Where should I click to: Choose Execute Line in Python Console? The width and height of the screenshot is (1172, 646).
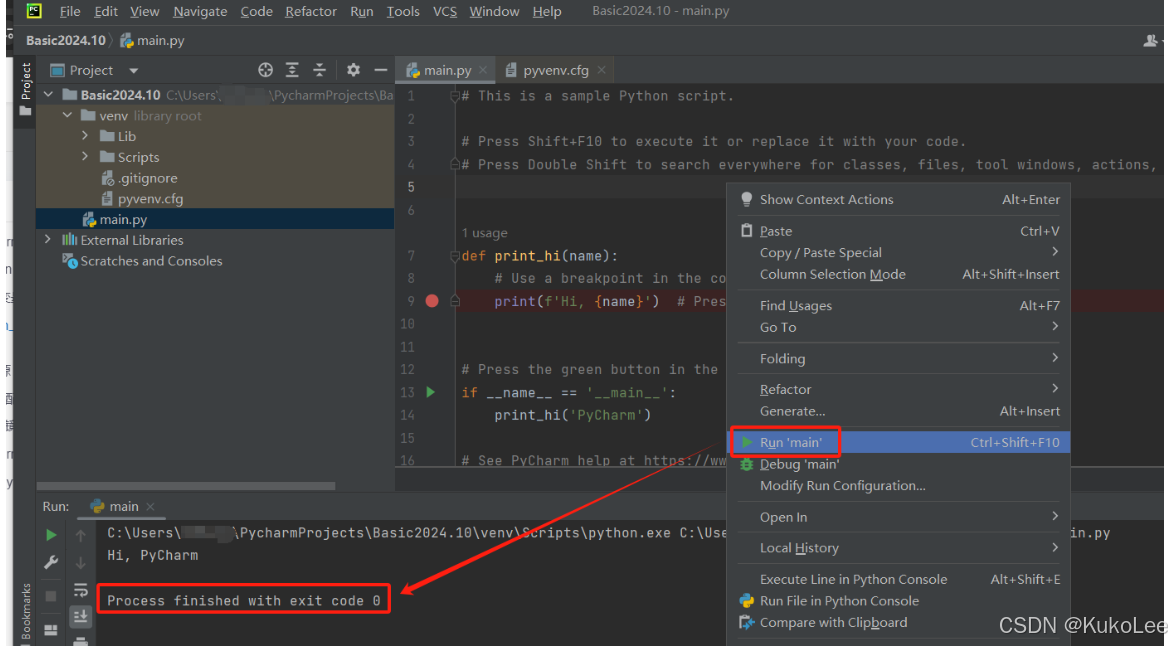click(x=898, y=579)
